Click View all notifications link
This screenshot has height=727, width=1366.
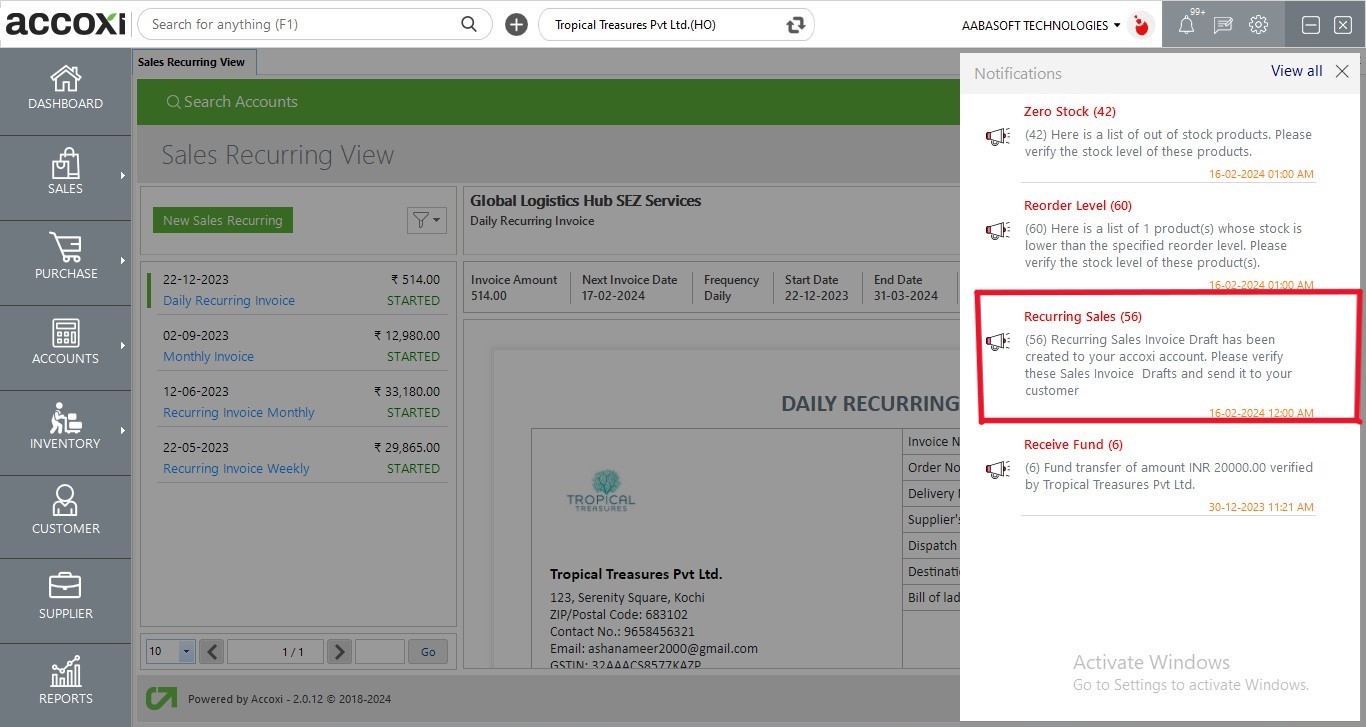(1296, 71)
